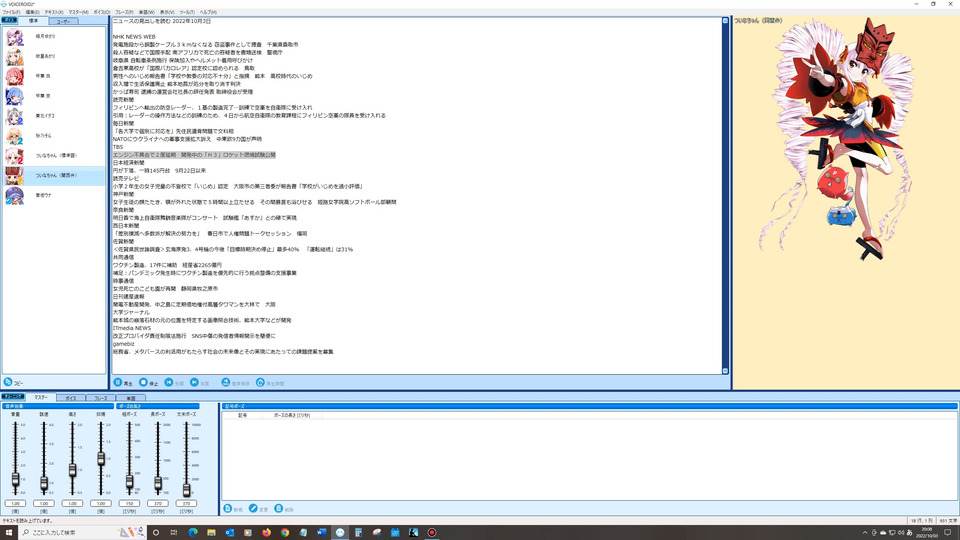The width and height of the screenshot is (960, 540).
Task: Choose the 琴葉 葵 voice avatar
Action: coord(15,96)
